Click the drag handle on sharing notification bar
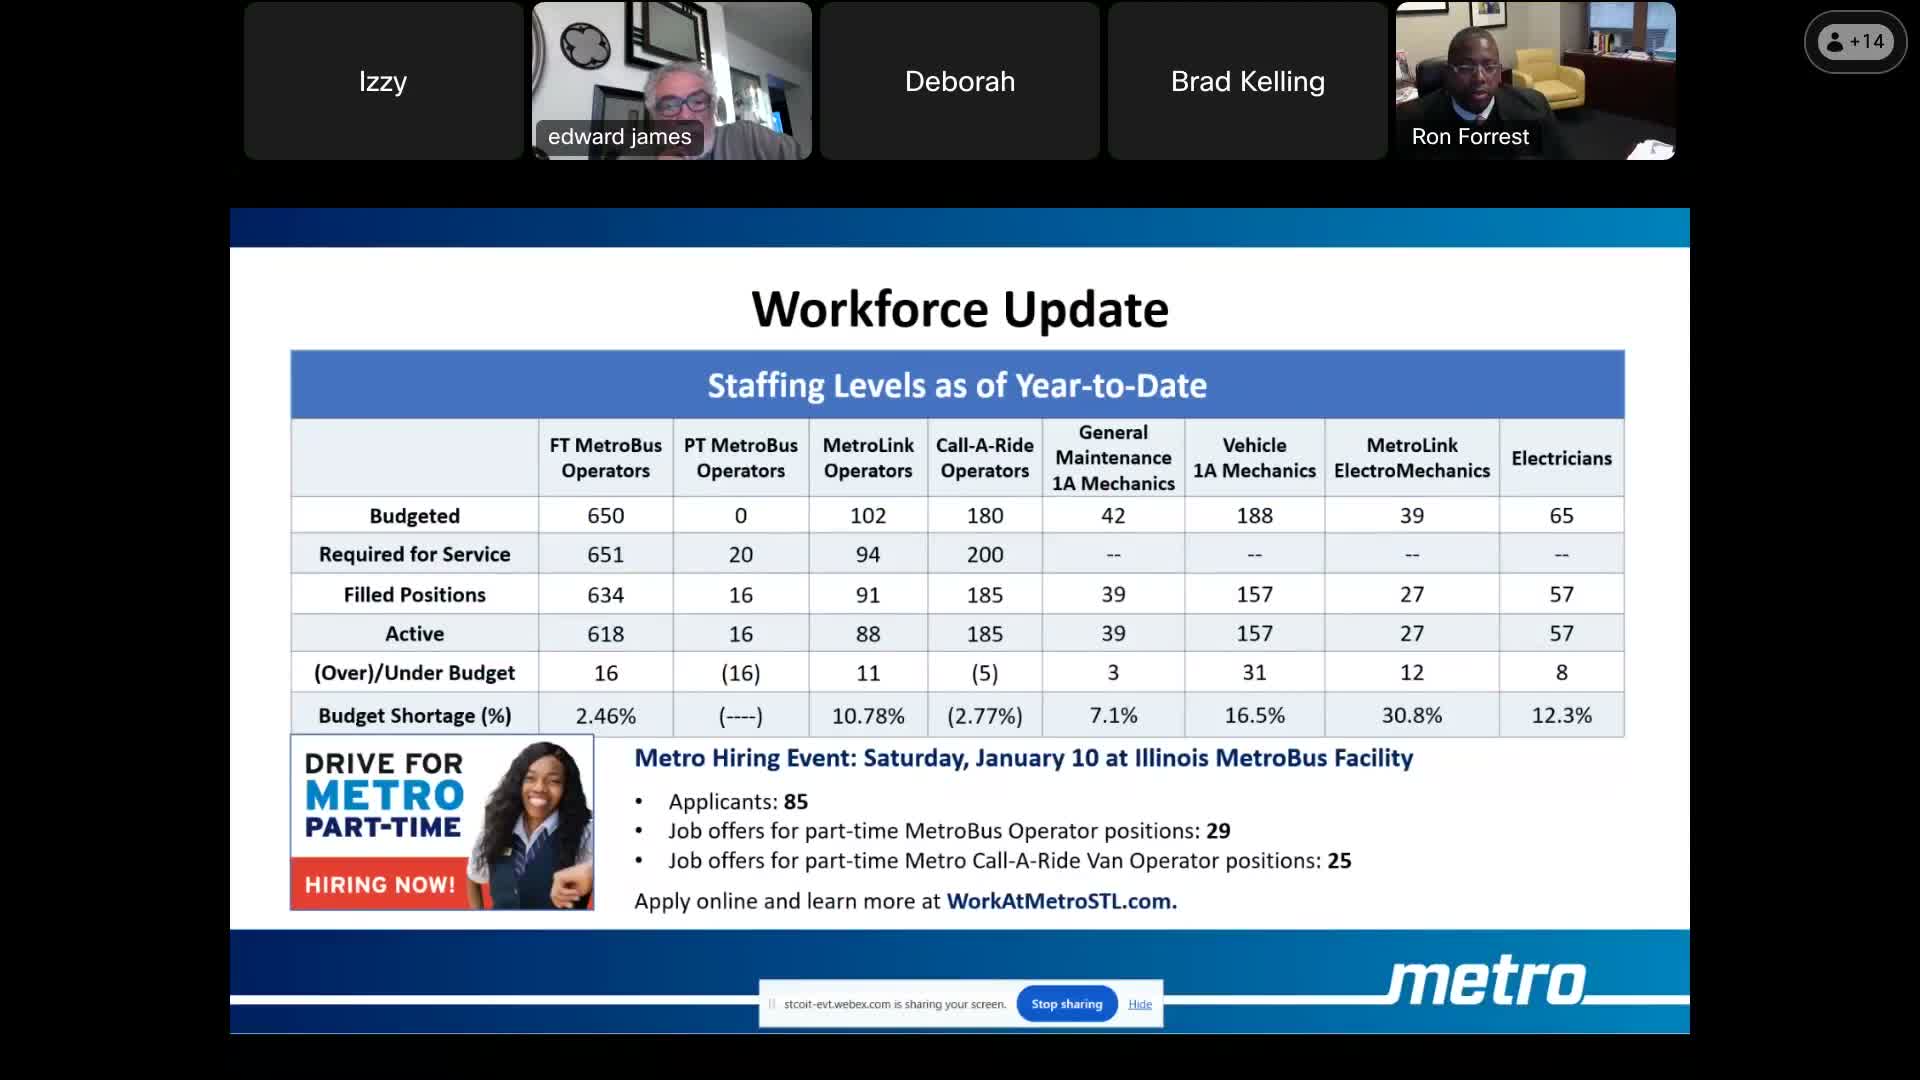1920x1080 pixels. point(772,1004)
